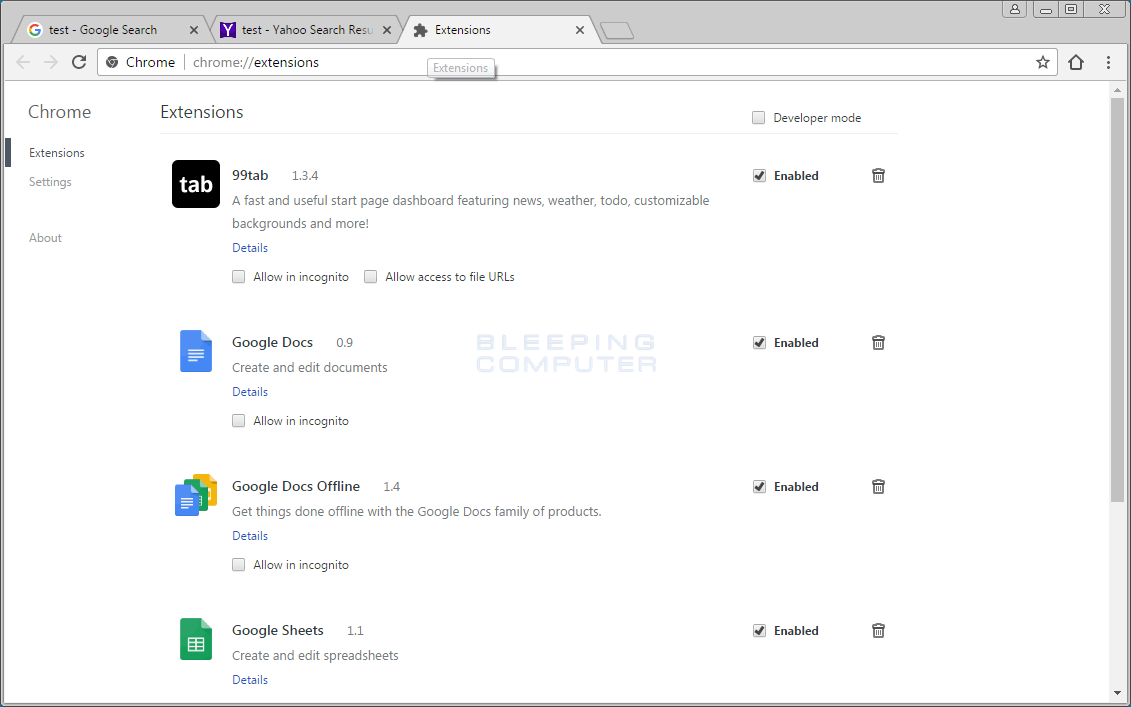Click the Google Docs extension icon
Viewport: 1131px width, 707px height.
click(x=195, y=351)
